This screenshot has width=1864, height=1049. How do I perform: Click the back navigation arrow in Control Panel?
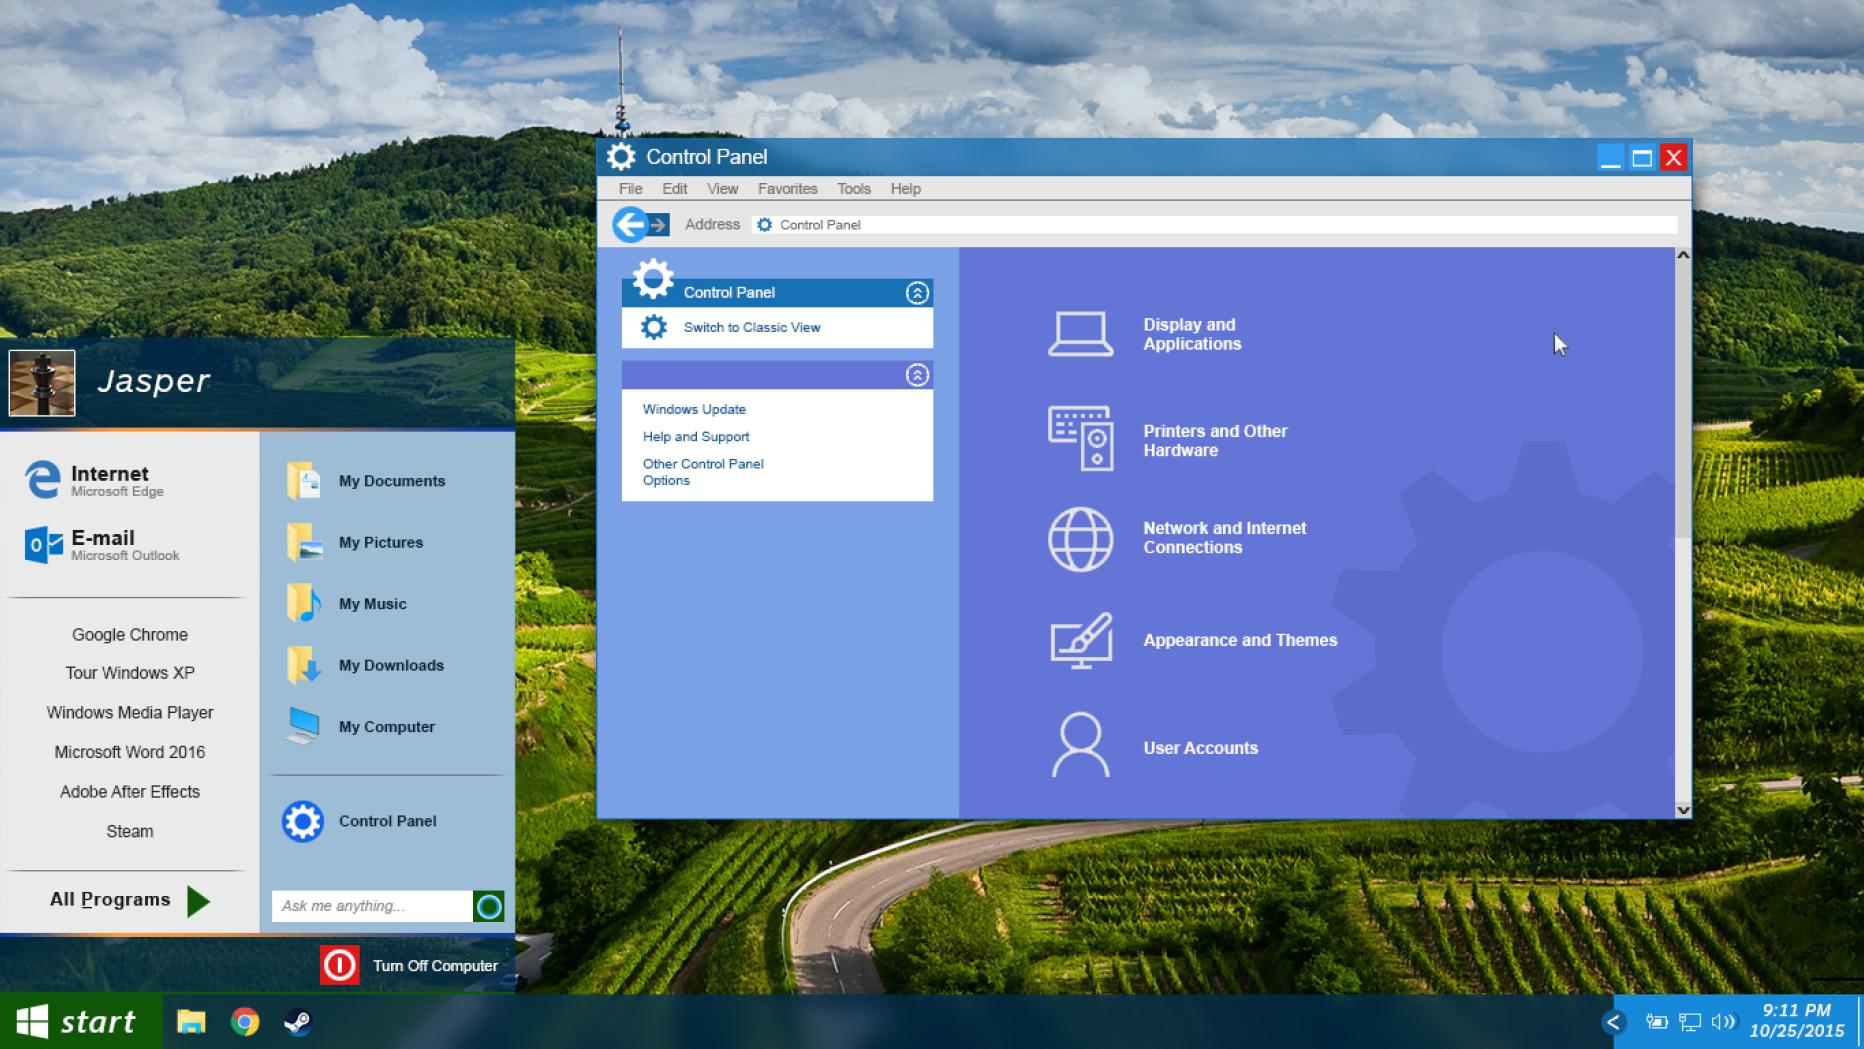(x=629, y=224)
